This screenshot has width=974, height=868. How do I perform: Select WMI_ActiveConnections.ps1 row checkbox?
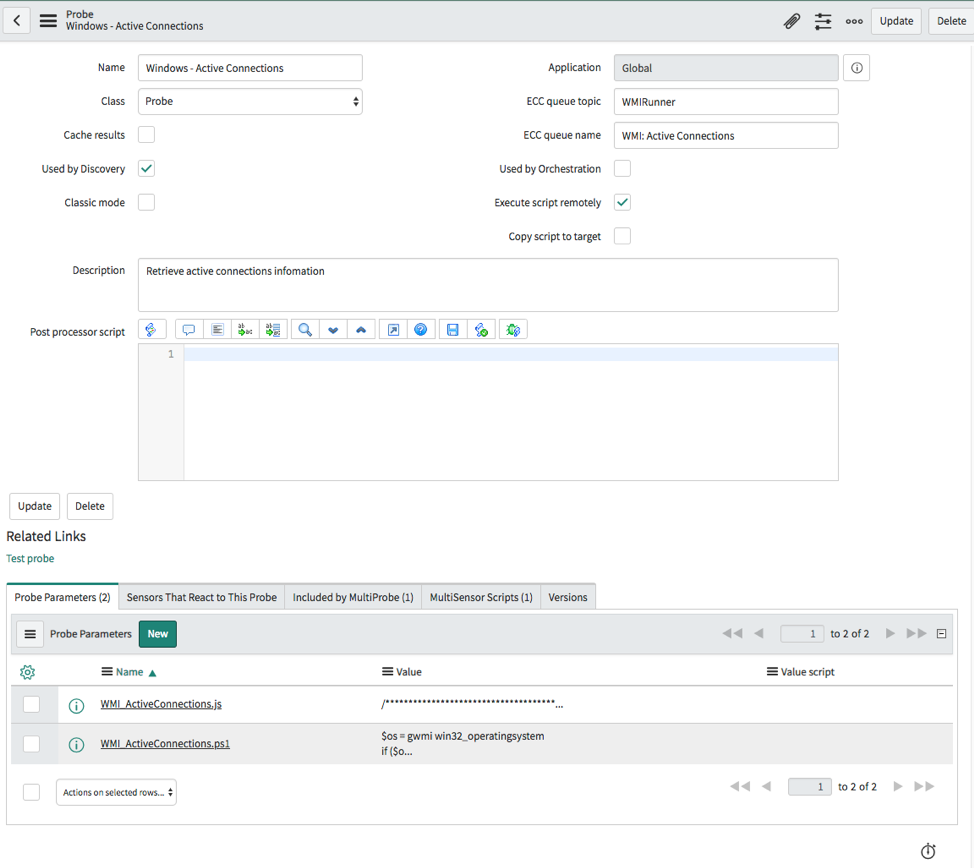(31, 744)
